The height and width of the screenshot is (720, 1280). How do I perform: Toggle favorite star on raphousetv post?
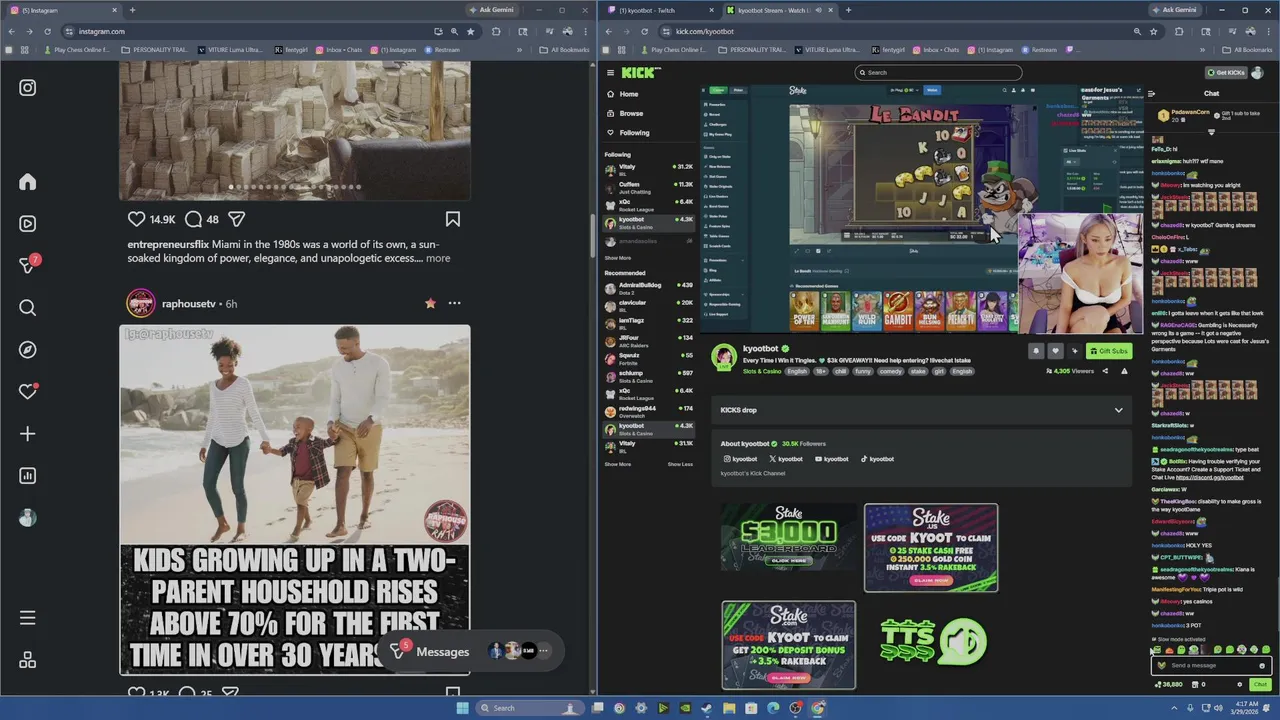[430, 303]
